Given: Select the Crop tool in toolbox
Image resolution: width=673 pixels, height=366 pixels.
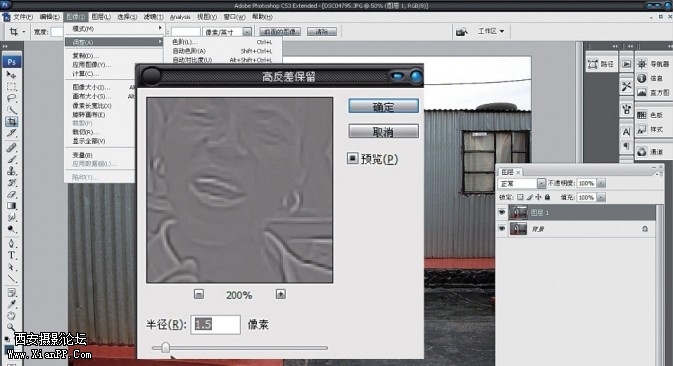Looking at the screenshot, I should tap(12, 122).
